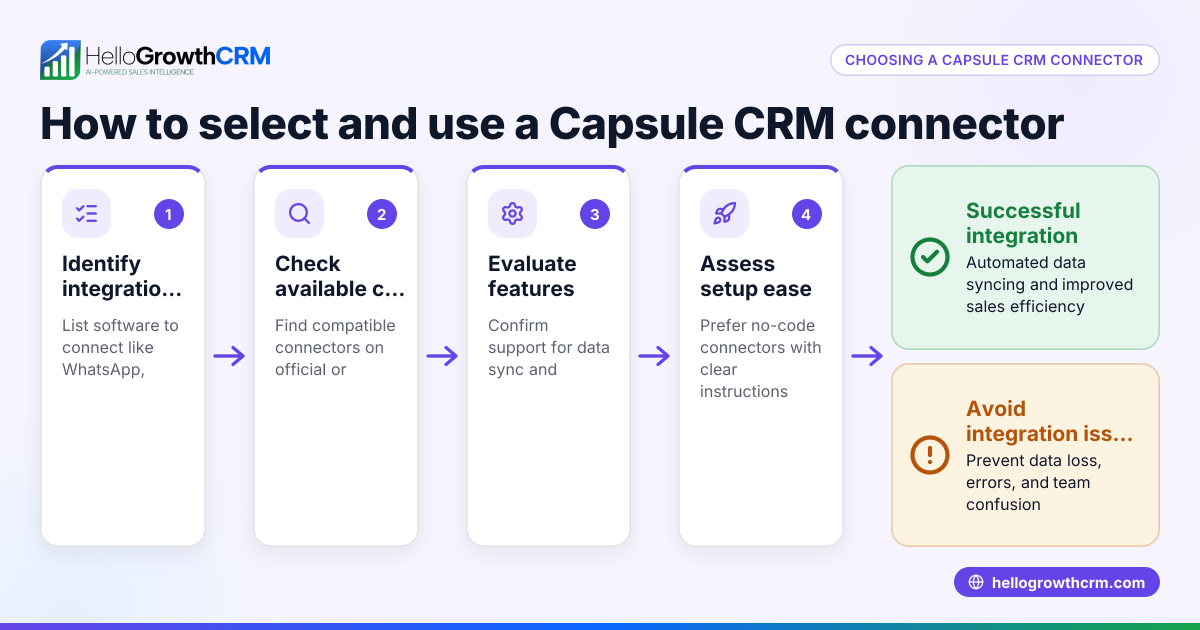
Task: Select the 'Identify integratio...' heading
Action: point(123,276)
